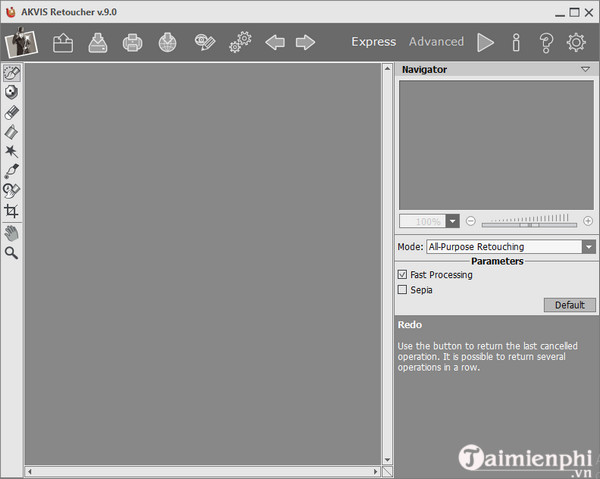Select the paintbrush retouch tool

[11, 171]
